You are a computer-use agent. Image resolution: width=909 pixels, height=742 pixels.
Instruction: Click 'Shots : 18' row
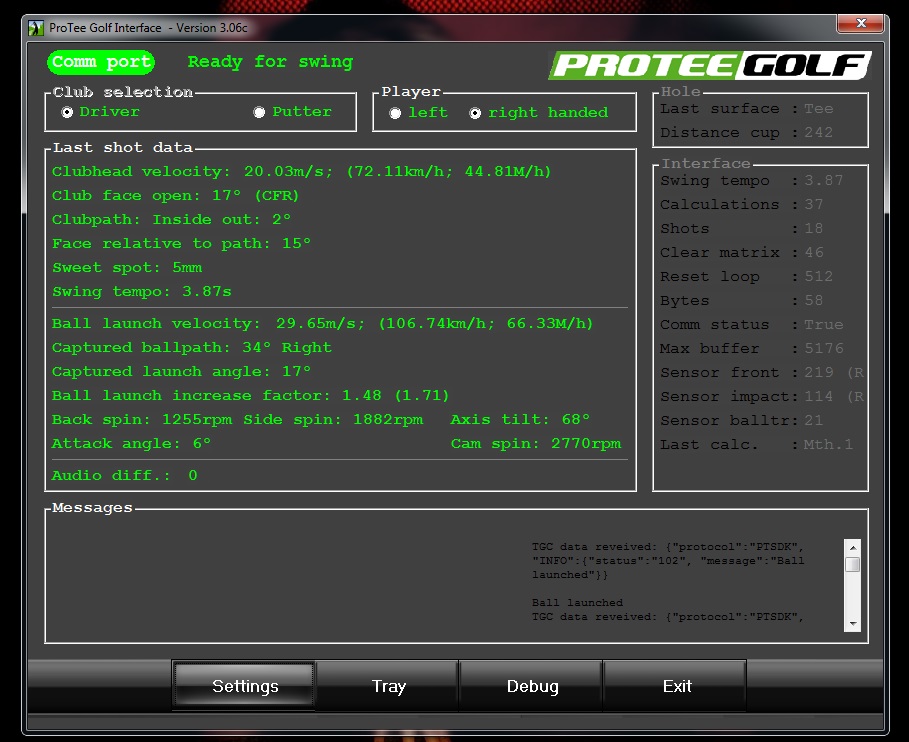point(741,229)
